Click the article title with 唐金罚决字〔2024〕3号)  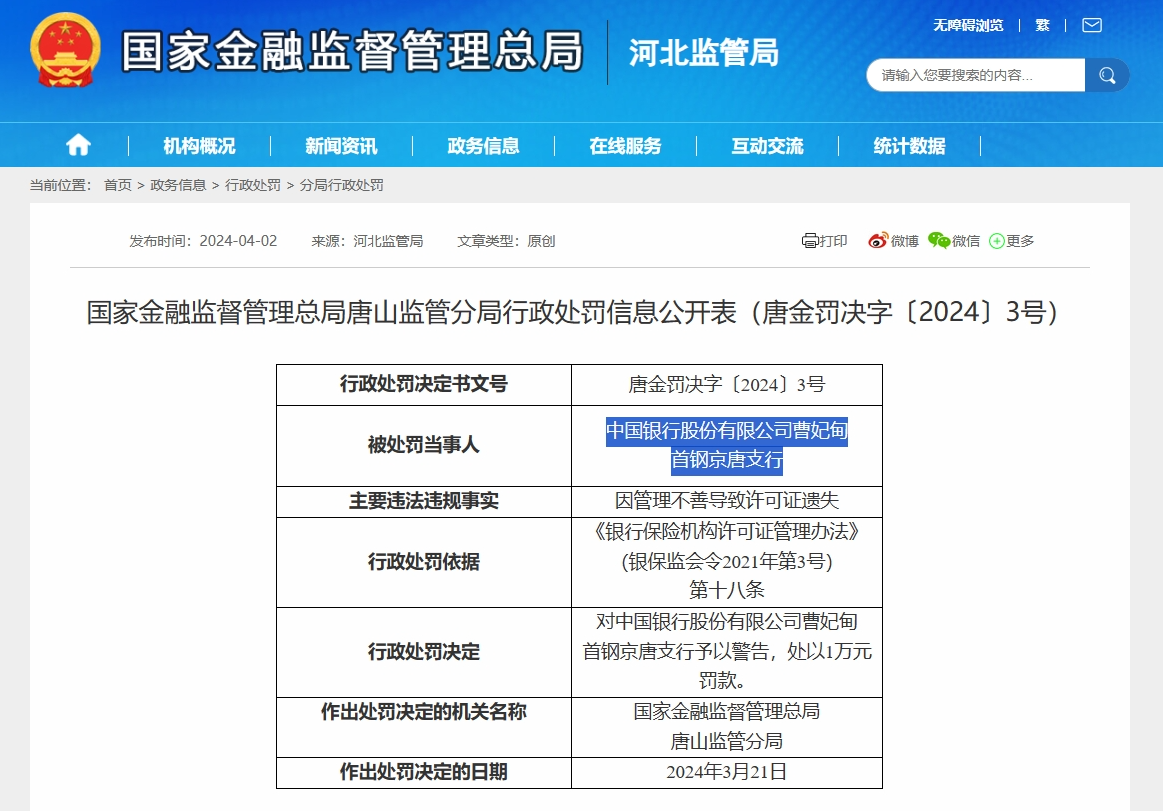pyautogui.click(x=572, y=312)
